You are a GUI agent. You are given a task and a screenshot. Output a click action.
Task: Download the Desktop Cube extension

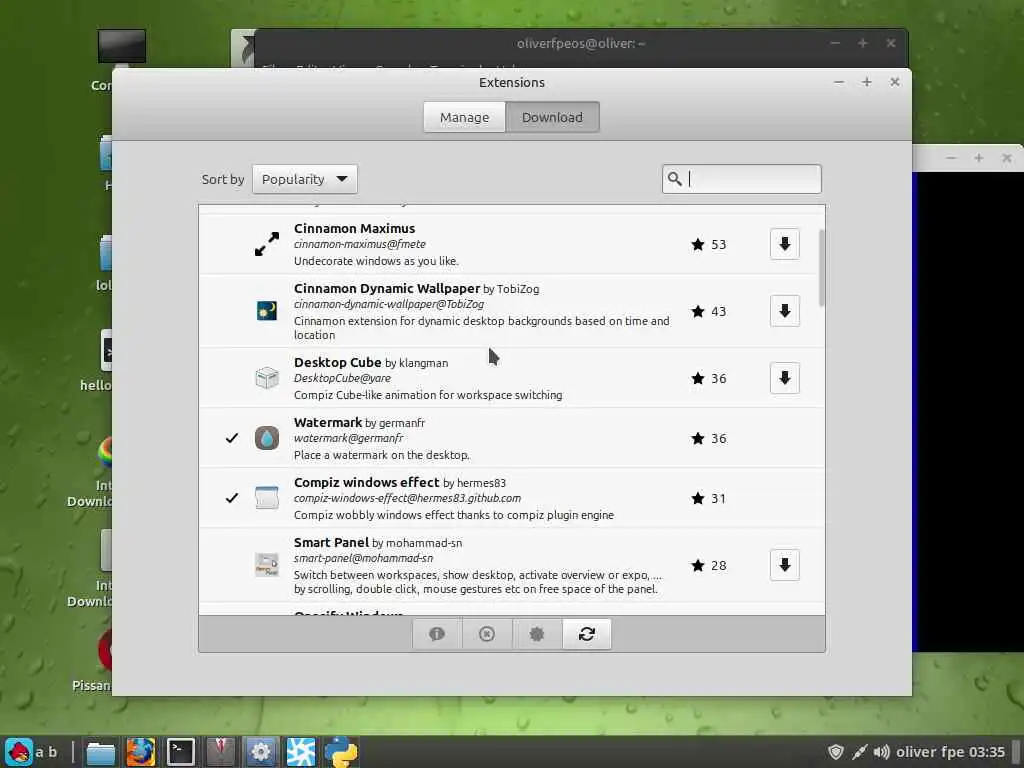tap(784, 378)
